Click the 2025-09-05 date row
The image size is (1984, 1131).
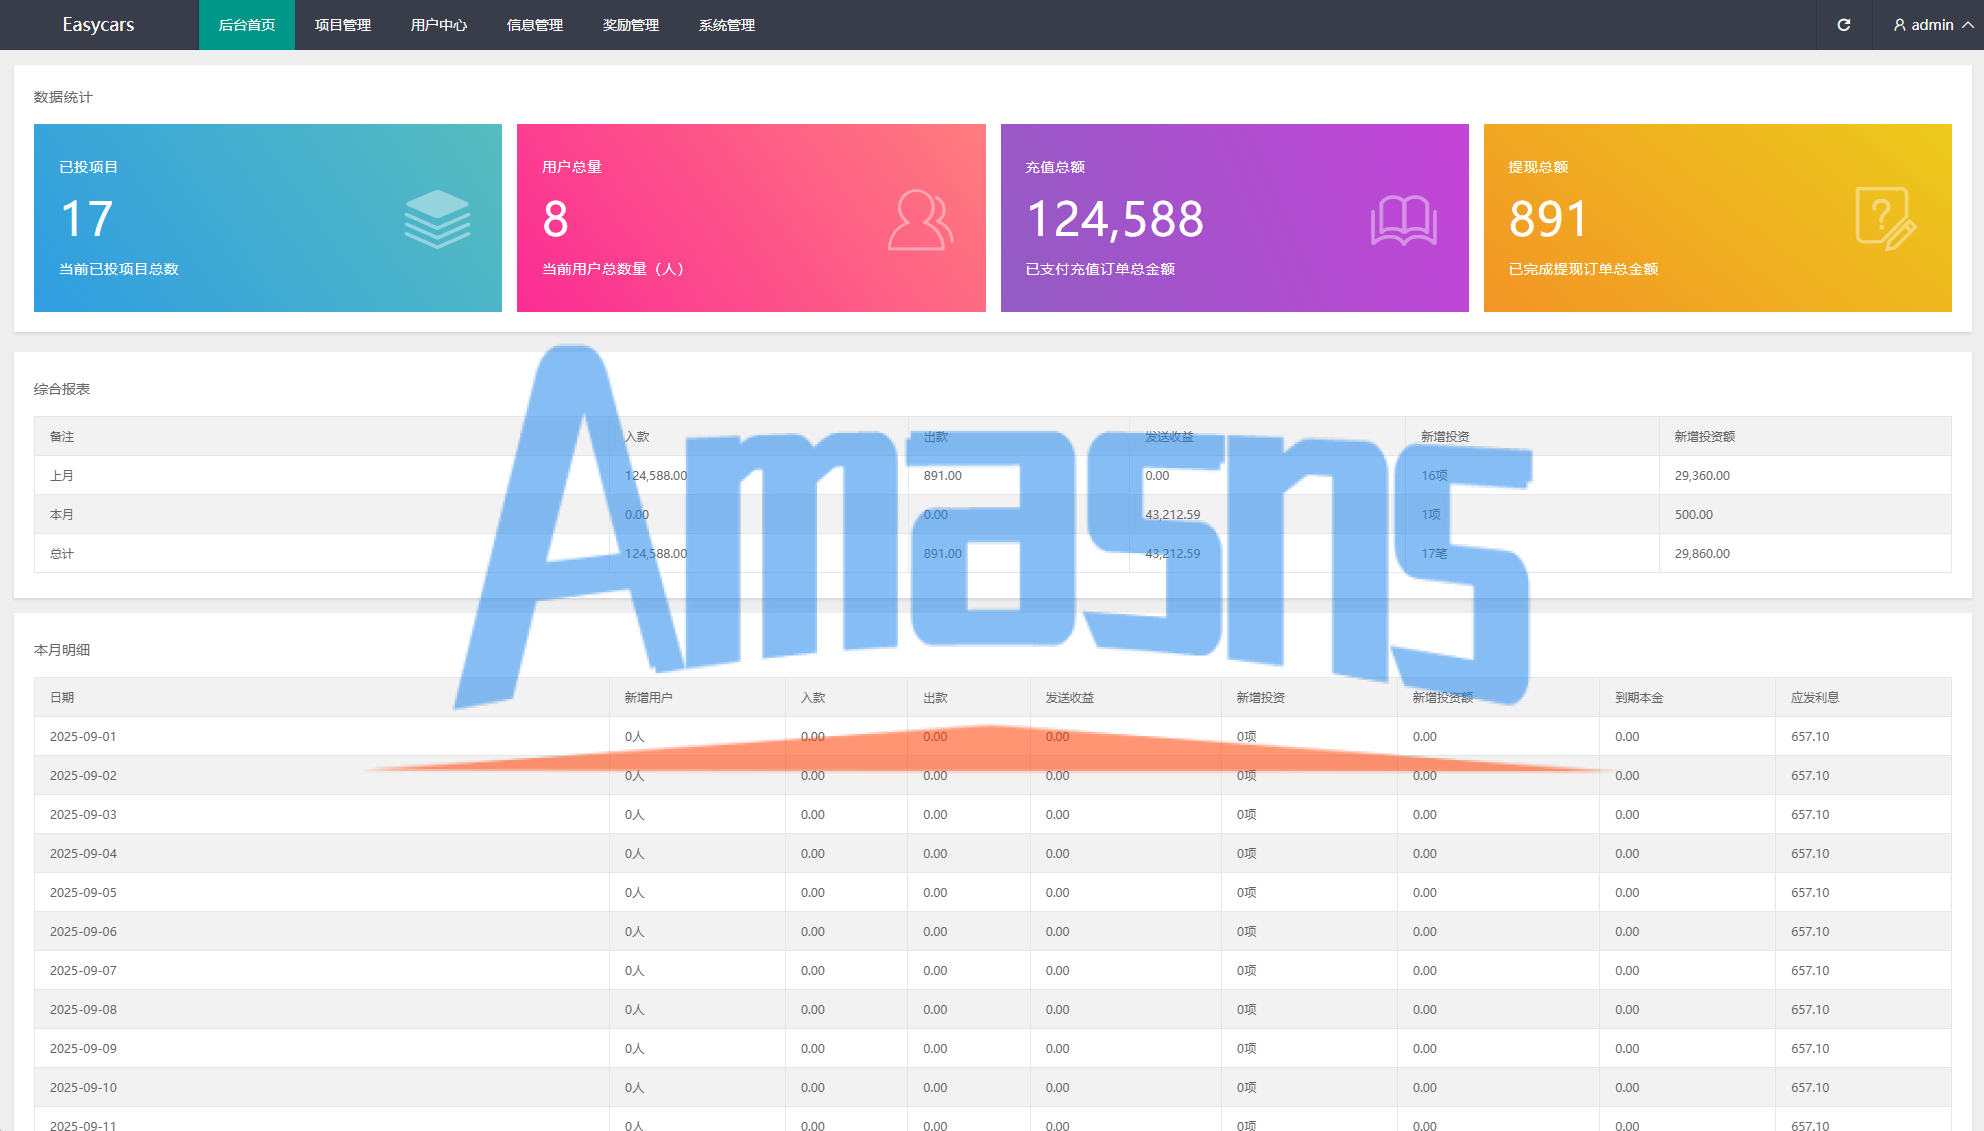point(83,893)
